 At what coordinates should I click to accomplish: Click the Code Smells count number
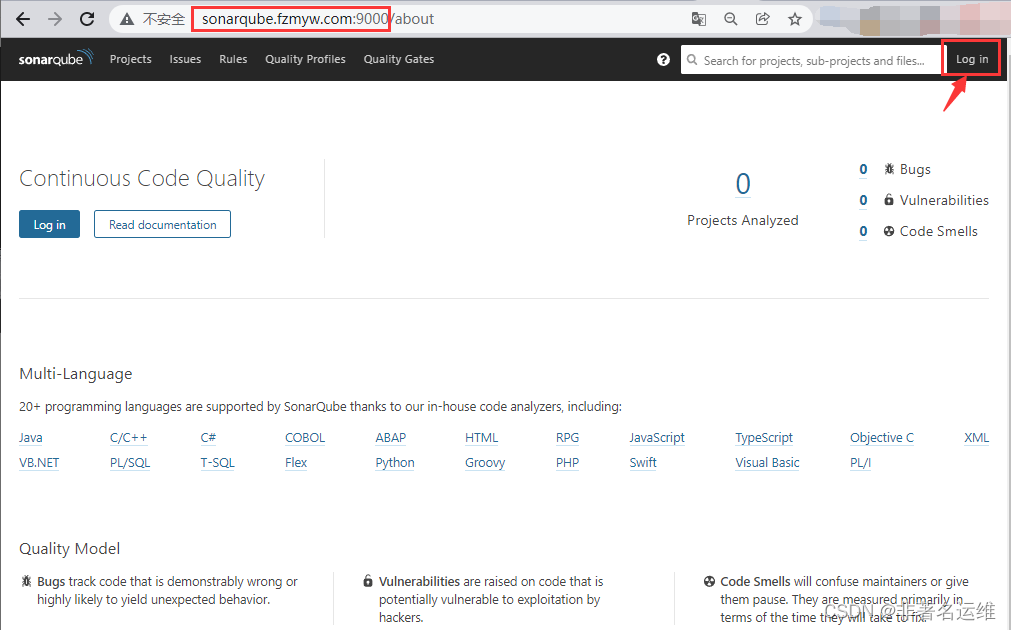coord(863,231)
